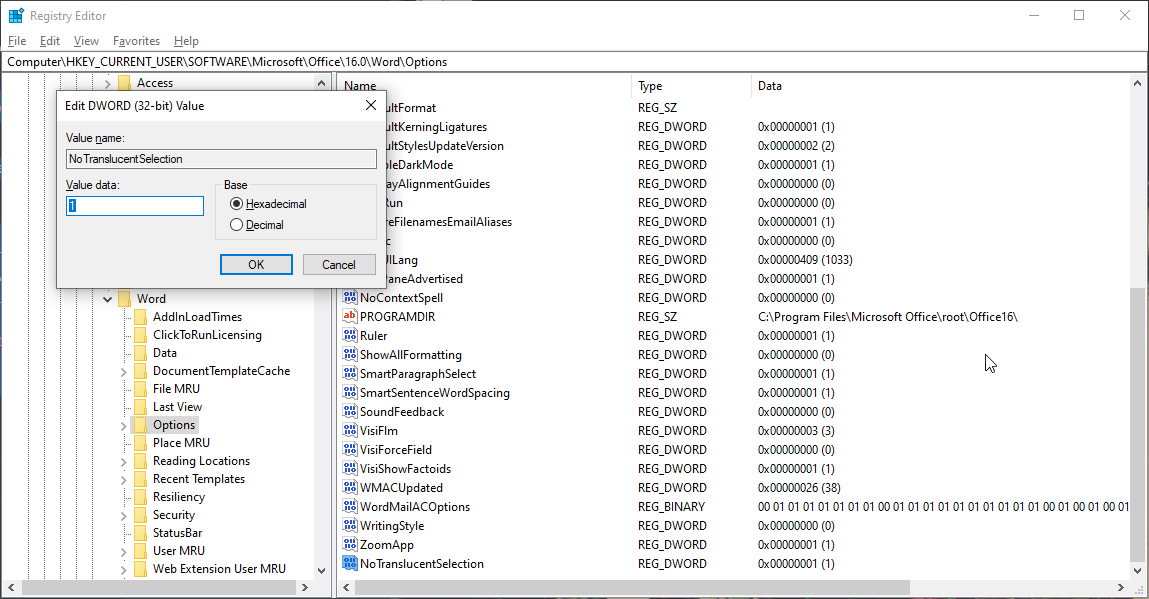Click the ShowAllFormatting value icon

tap(350, 355)
